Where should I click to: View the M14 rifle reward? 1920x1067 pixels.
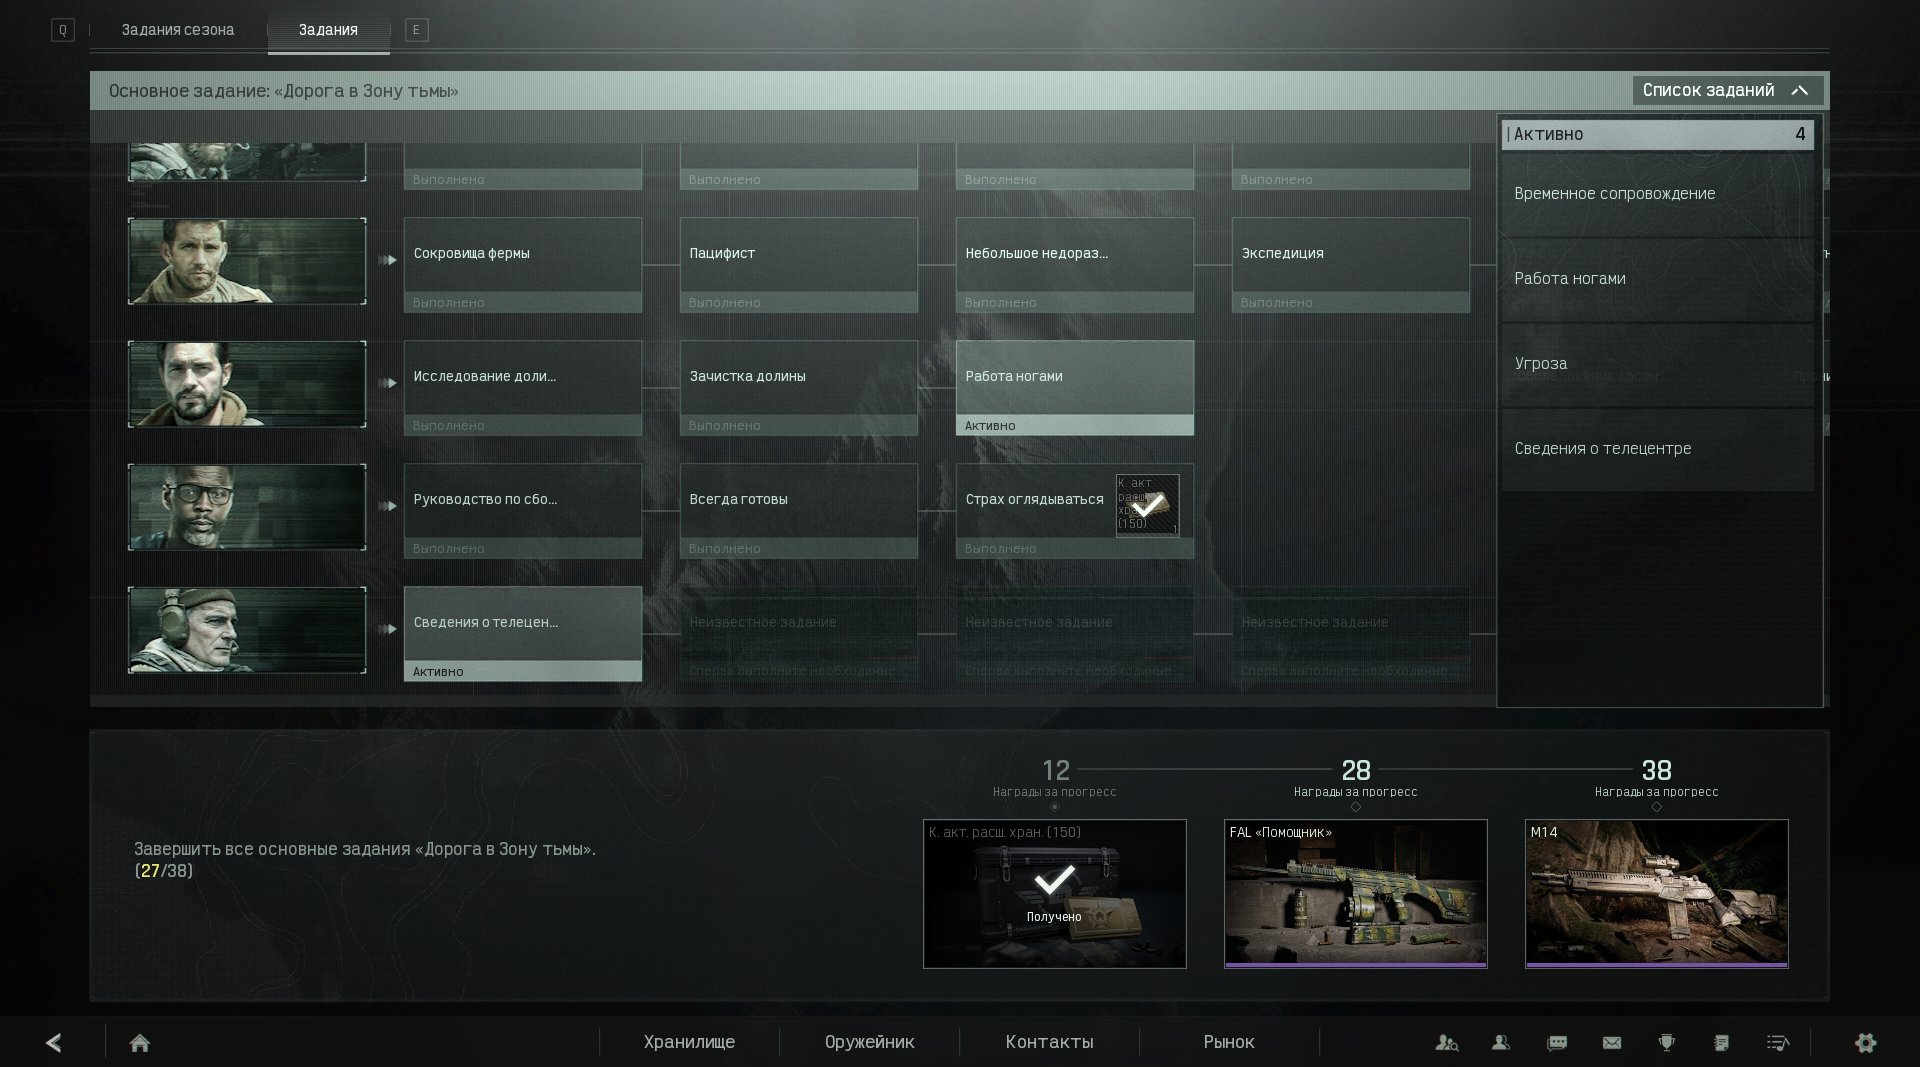(1657, 894)
